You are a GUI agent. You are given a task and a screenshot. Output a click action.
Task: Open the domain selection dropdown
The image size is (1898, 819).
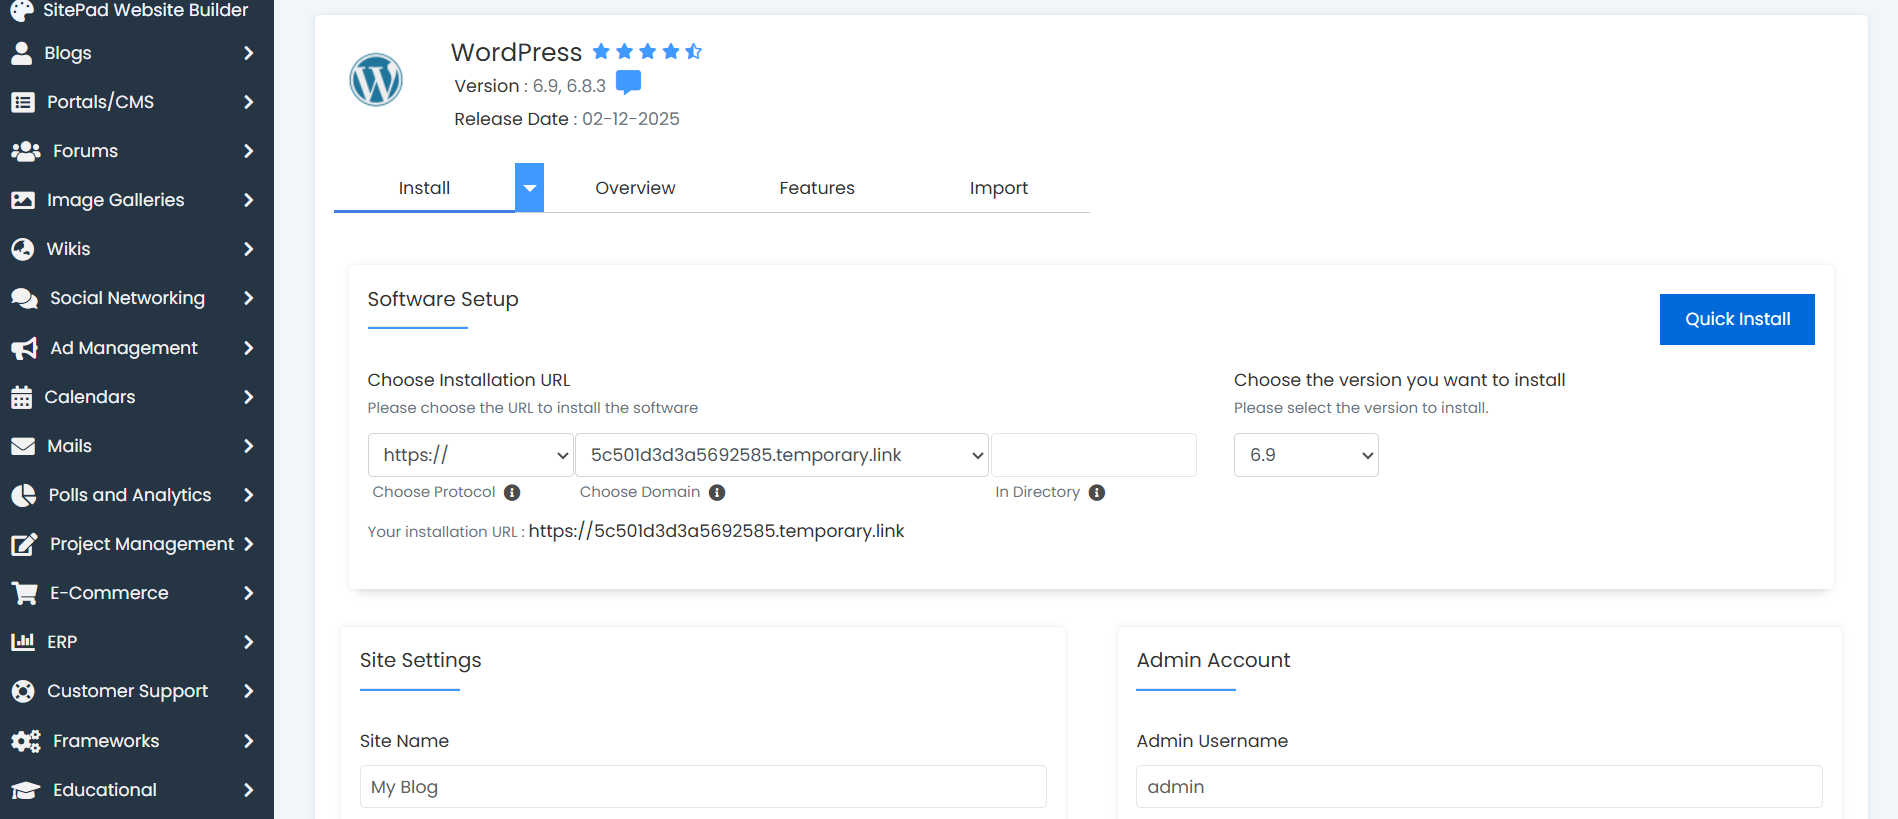[782, 455]
